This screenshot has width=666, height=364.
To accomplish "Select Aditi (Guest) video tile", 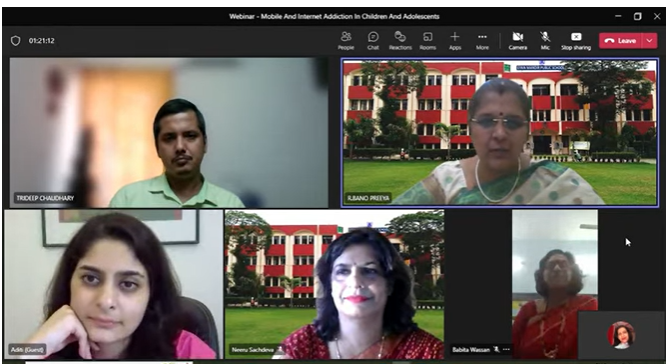I will pos(113,284).
